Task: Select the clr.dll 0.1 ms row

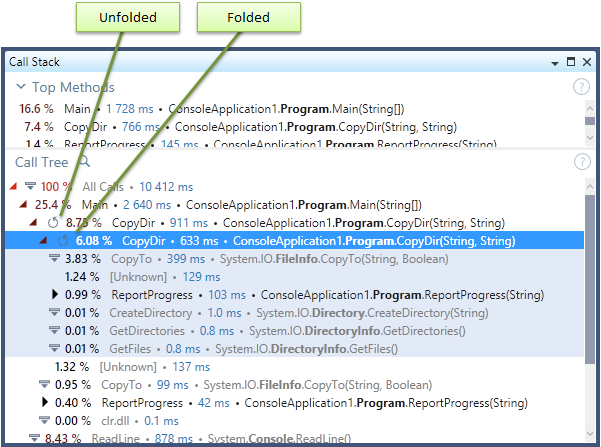Action: pyautogui.click(x=294, y=421)
